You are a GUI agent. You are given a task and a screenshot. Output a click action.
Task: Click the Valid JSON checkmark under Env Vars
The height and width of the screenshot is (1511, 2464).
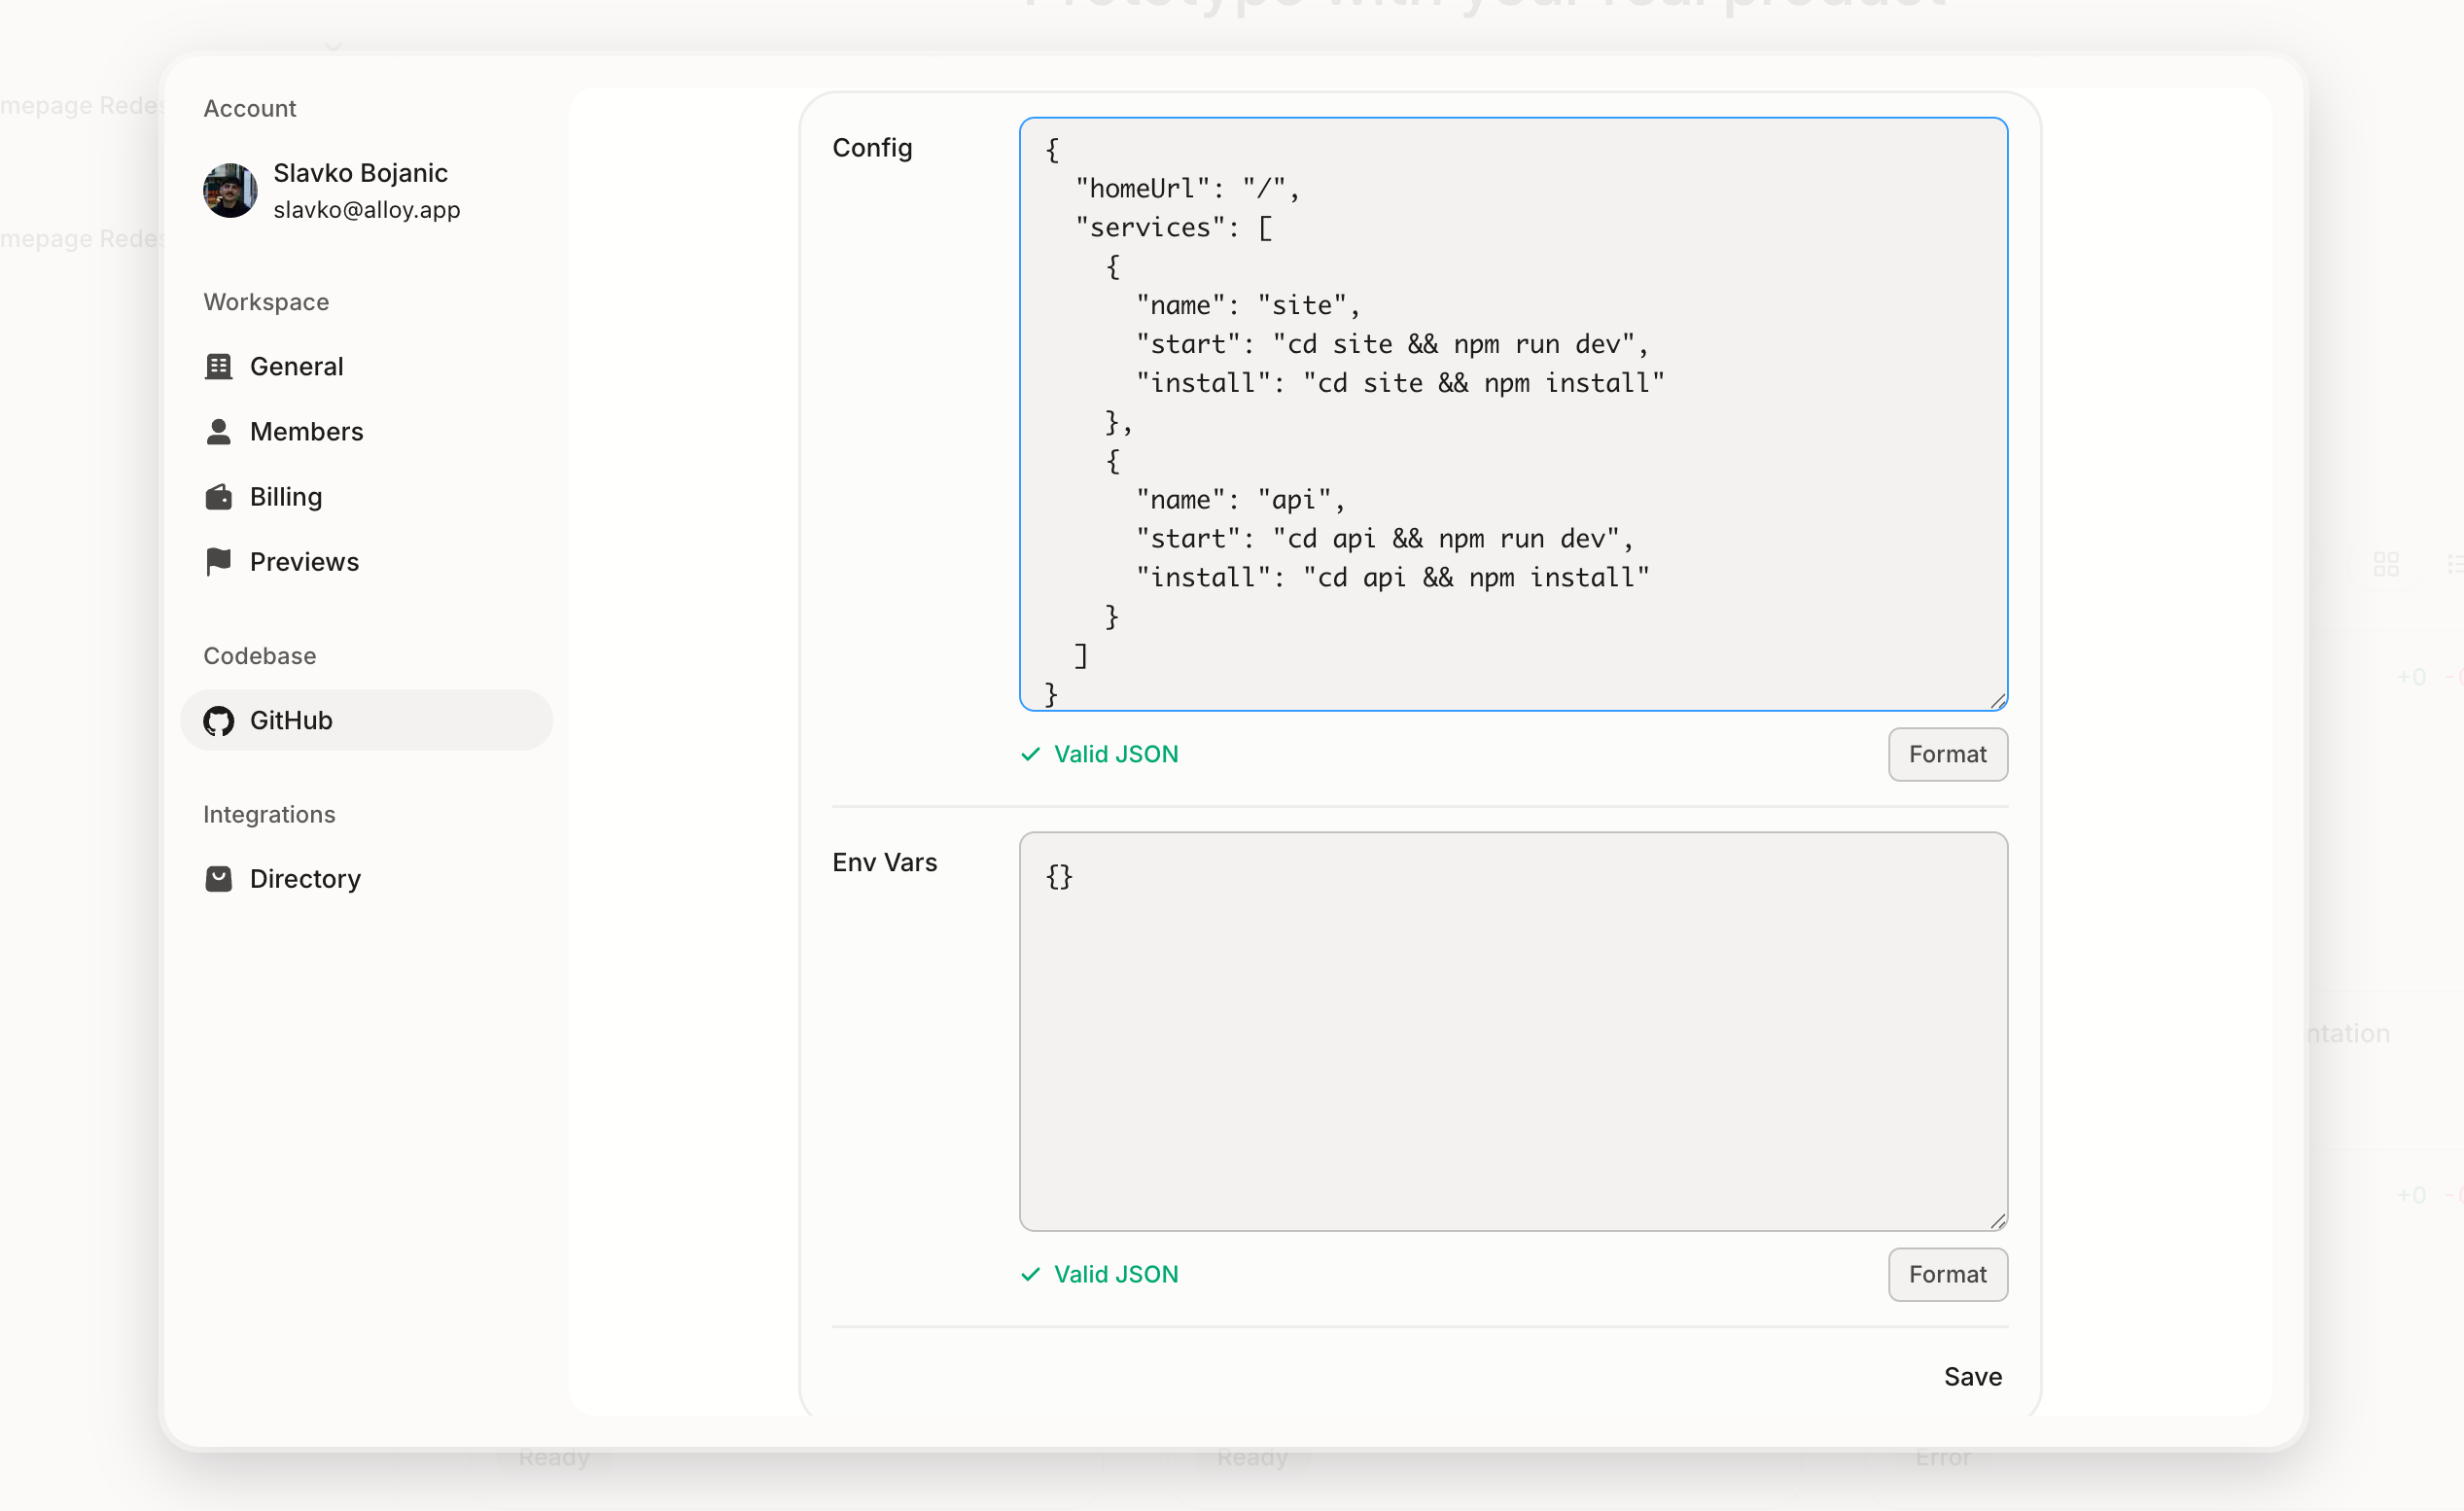(x=1031, y=1274)
